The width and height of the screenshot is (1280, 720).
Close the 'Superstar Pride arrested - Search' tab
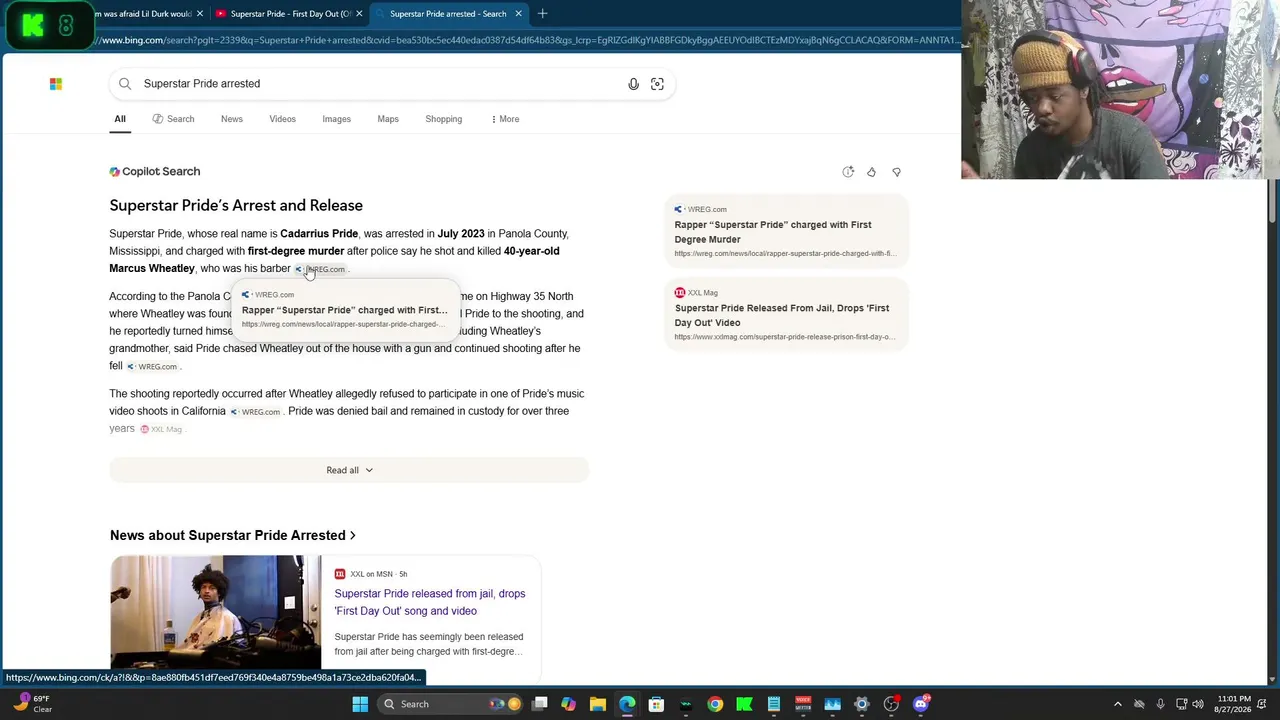518,14
